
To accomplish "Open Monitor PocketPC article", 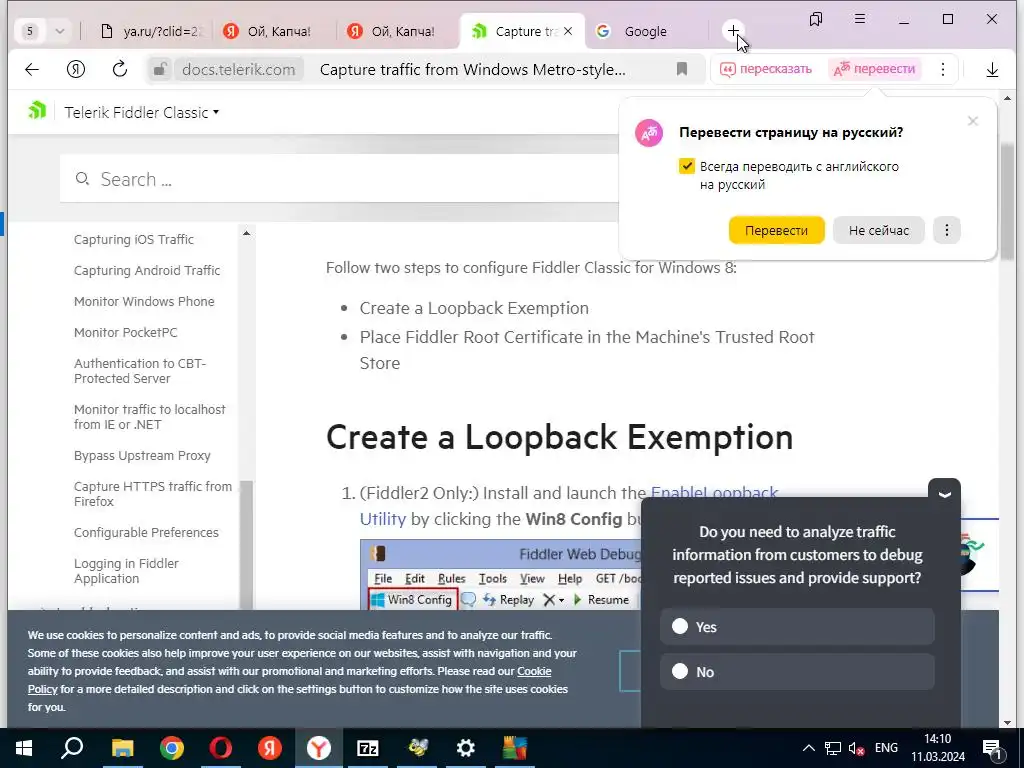I will point(125,332).
